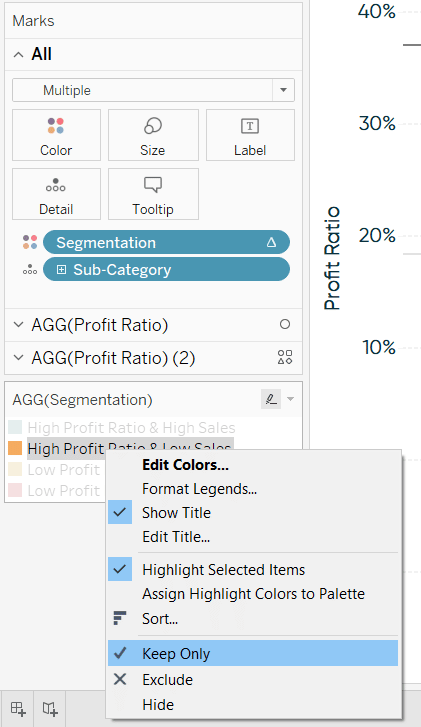
Task: Add a new worksheet via bottom icon
Action: [x=19, y=708]
